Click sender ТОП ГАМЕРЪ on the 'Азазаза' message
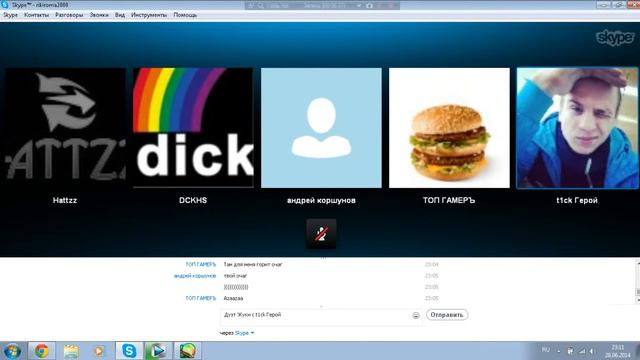This screenshot has width=640, height=360. pos(200,298)
